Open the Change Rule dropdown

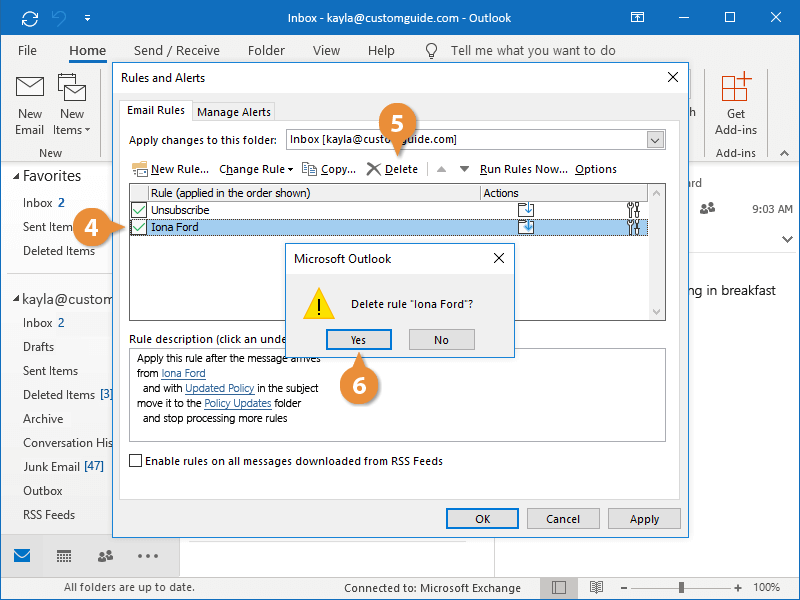pyautogui.click(x=255, y=169)
